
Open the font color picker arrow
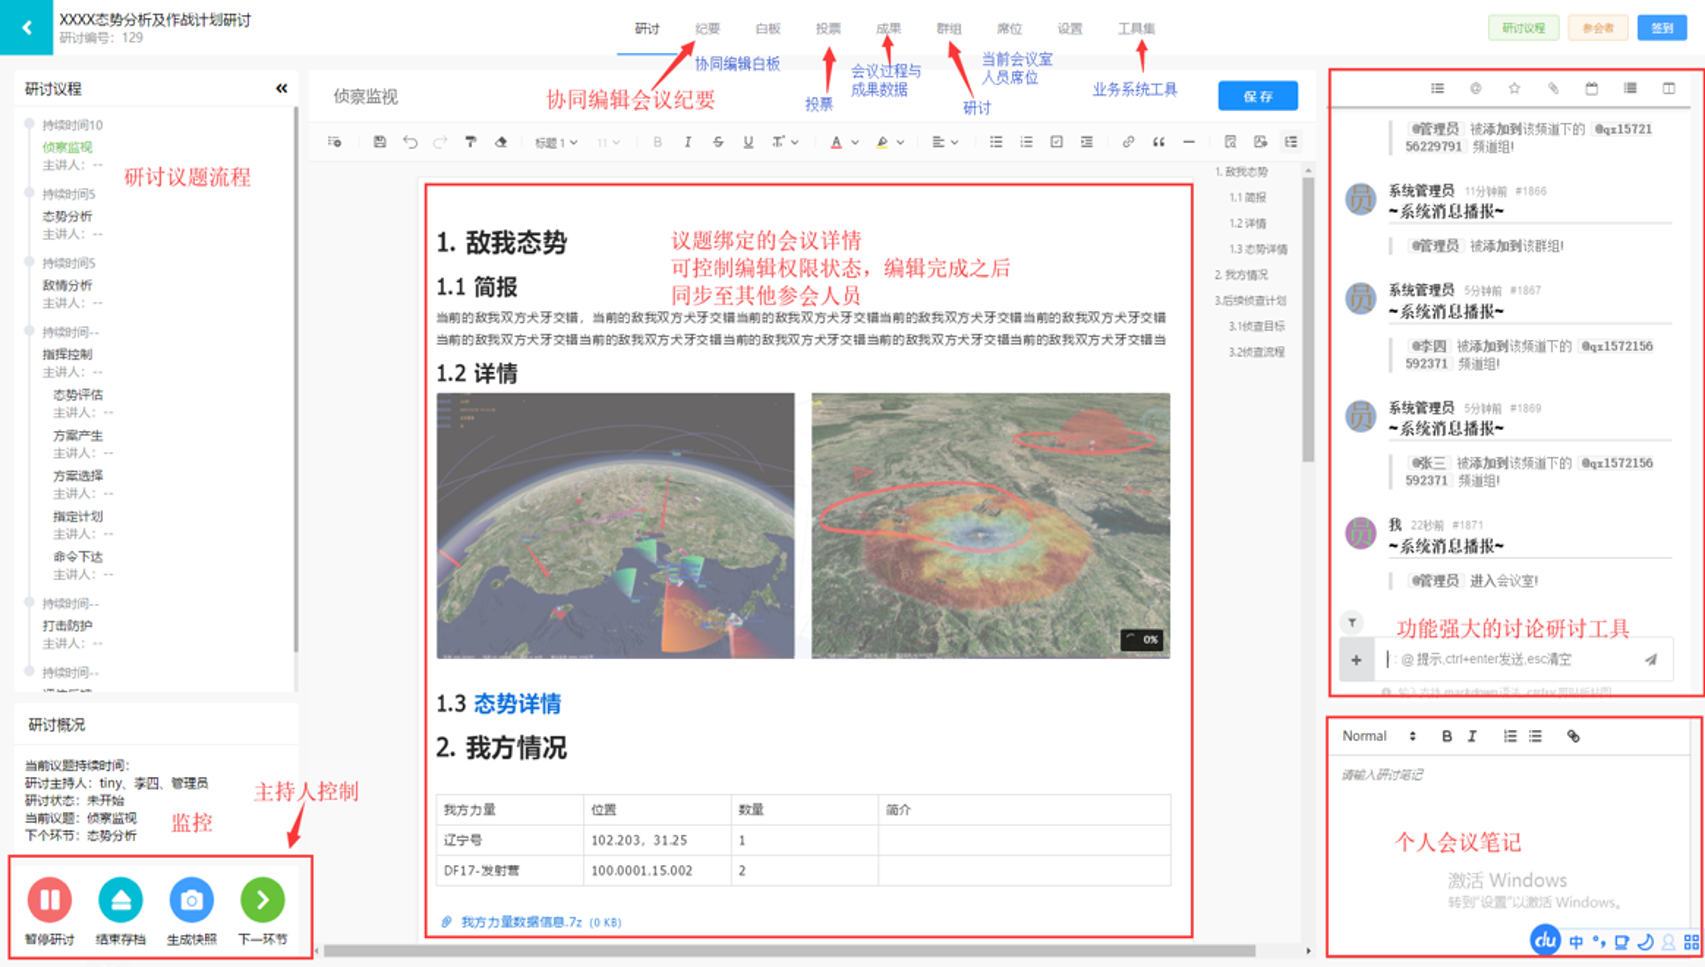(x=855, y=143)
